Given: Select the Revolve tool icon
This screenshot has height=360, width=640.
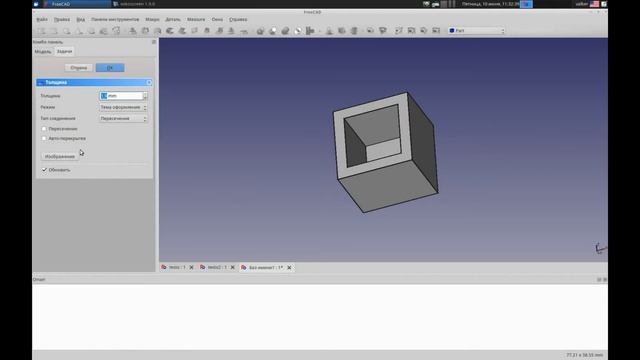Looking at the screenshot, I should [x=145, y=31].
